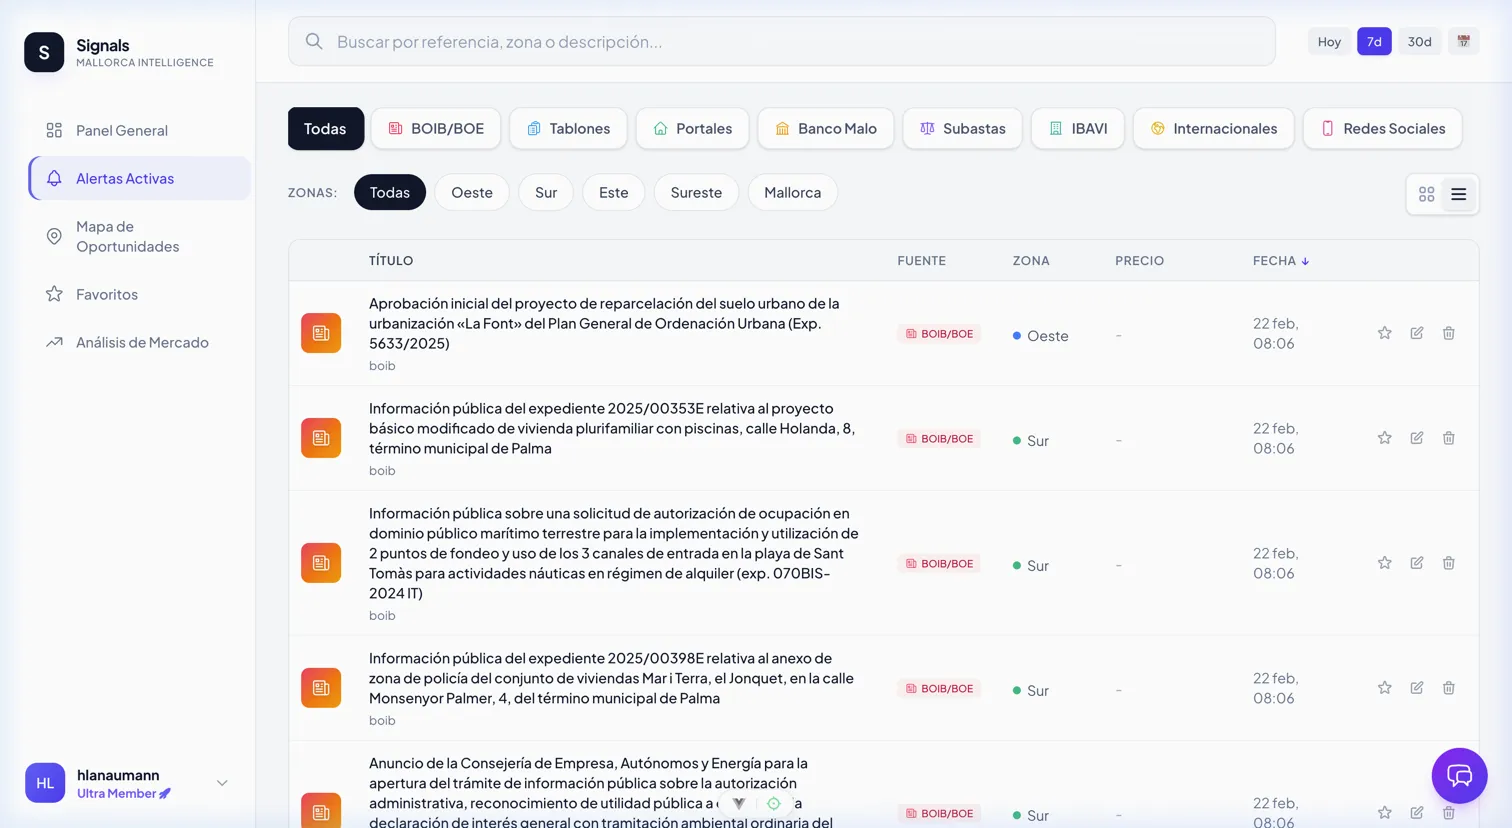This screenshot has width=1512, height=828.
Task: Click the Signals logo icon
Action: pos(44,52)
